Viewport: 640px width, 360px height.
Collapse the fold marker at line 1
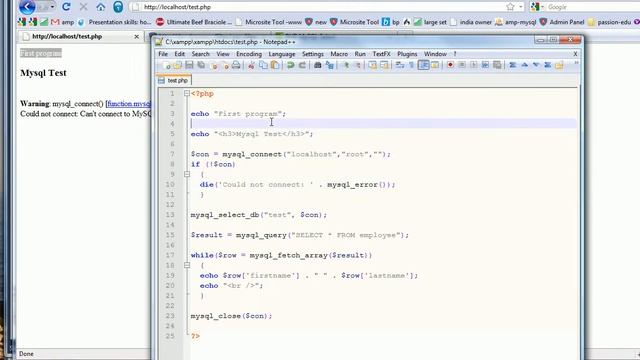[187, 93]
